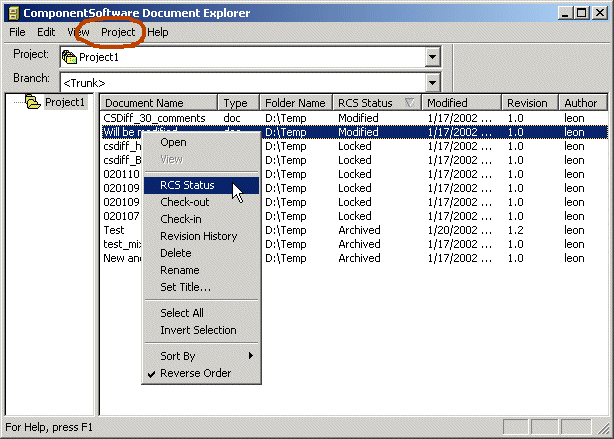This screenshot has height=439, width=614.
Task: Close the Document Explorer window
Action: click(600, 13)
